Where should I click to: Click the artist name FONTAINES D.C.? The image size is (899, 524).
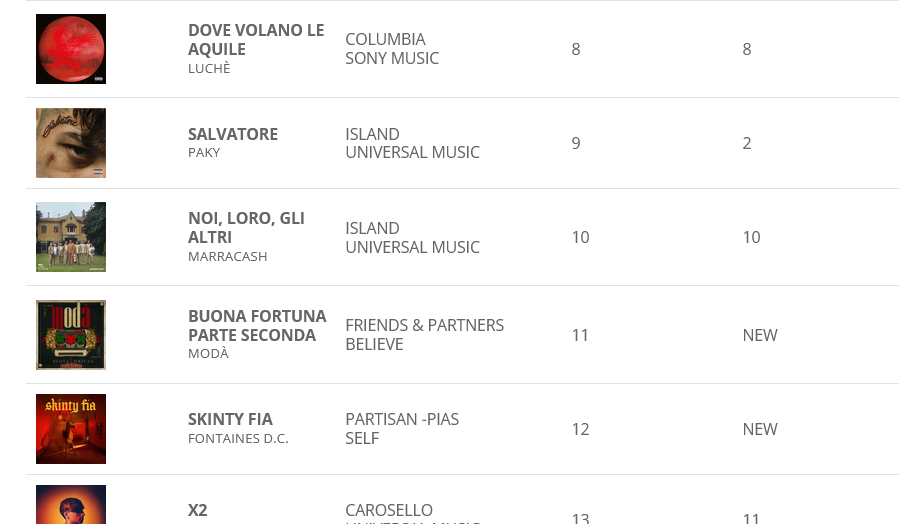point(239,439)
